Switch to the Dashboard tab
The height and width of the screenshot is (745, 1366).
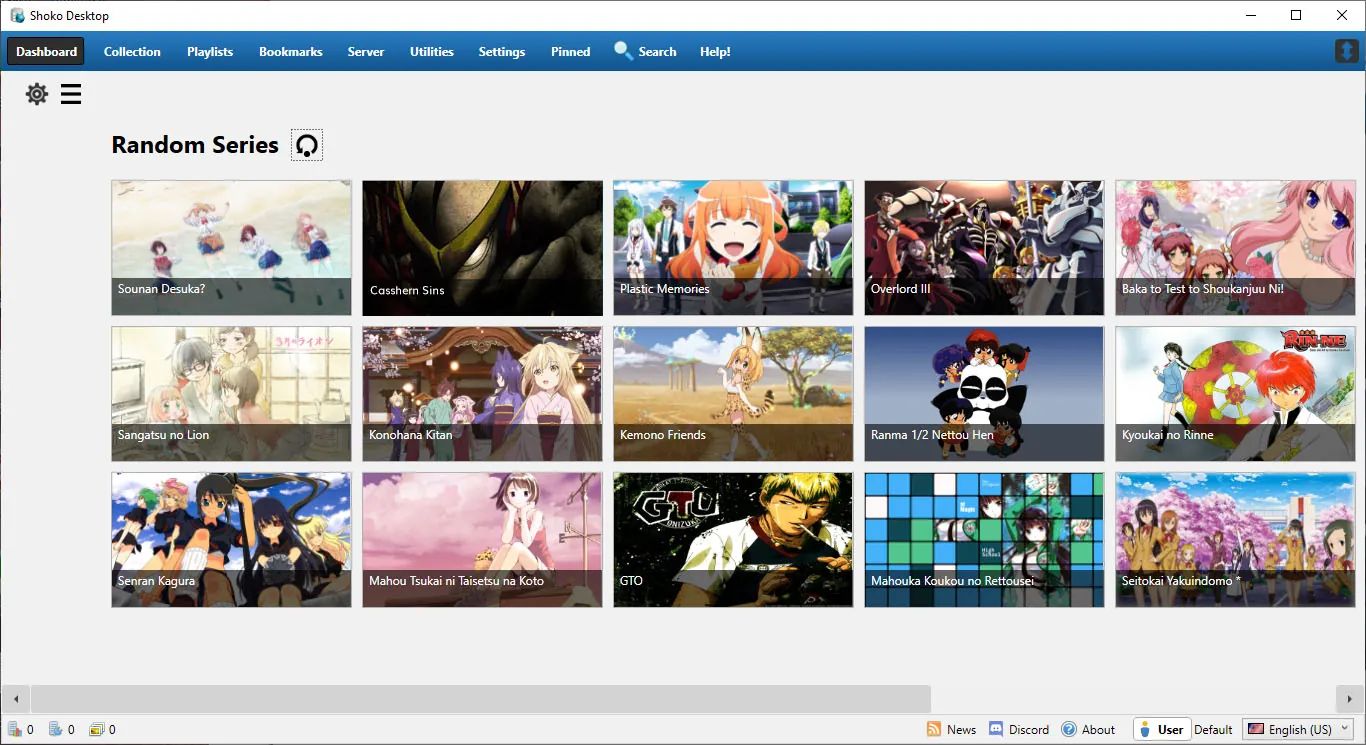pyautogui.click(x=46, y=51)
